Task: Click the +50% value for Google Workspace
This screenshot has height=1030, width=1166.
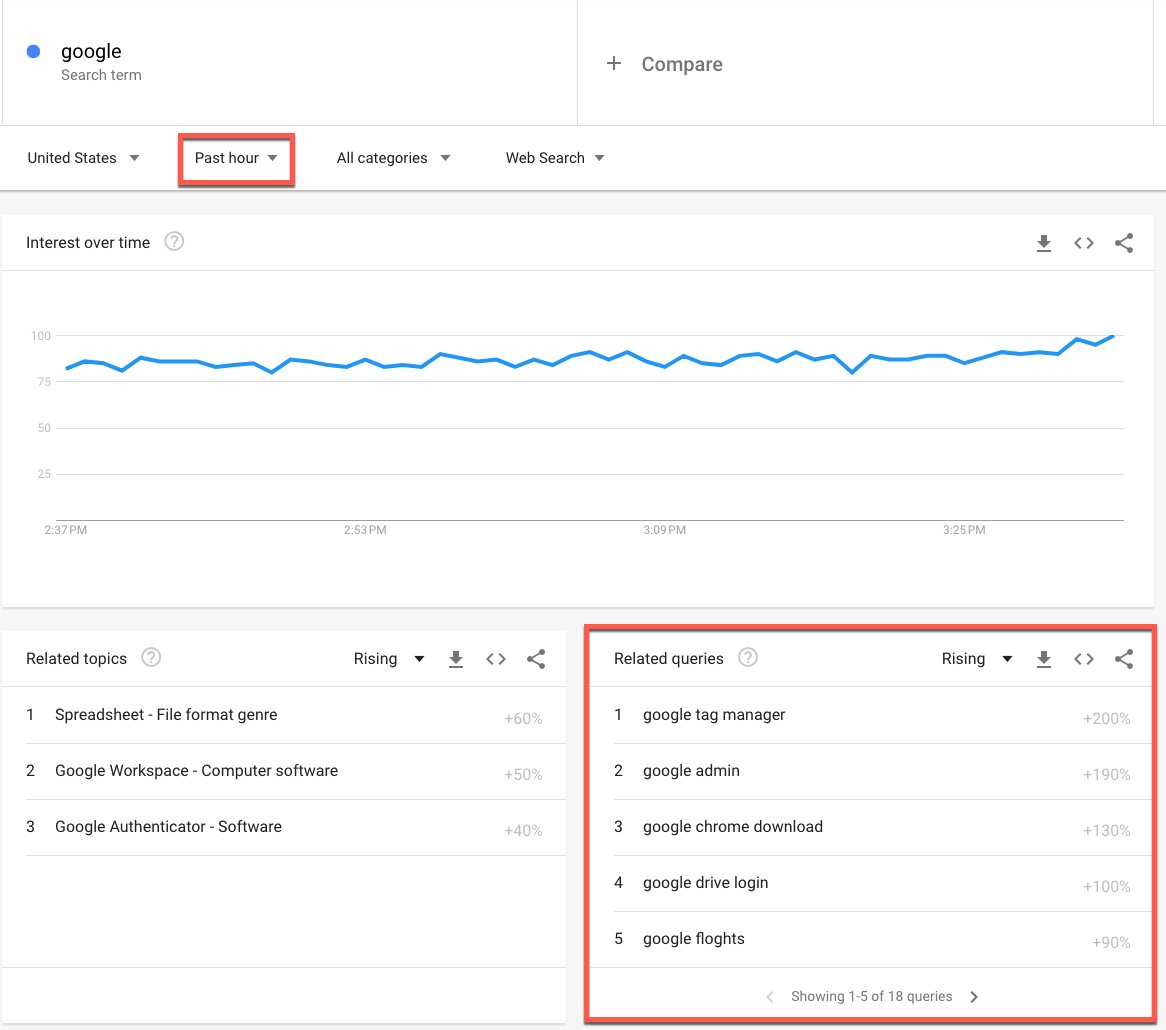Action: (x=524, y=774)
